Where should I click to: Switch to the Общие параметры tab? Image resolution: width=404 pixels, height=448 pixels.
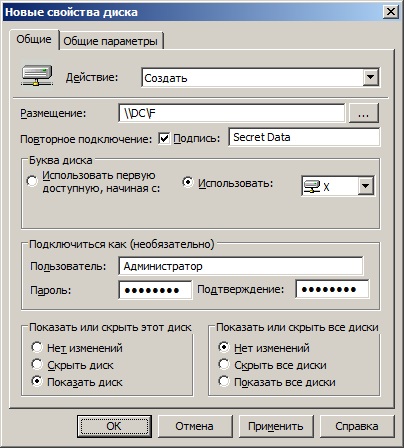pyautogui.click(x=111, y=41)
